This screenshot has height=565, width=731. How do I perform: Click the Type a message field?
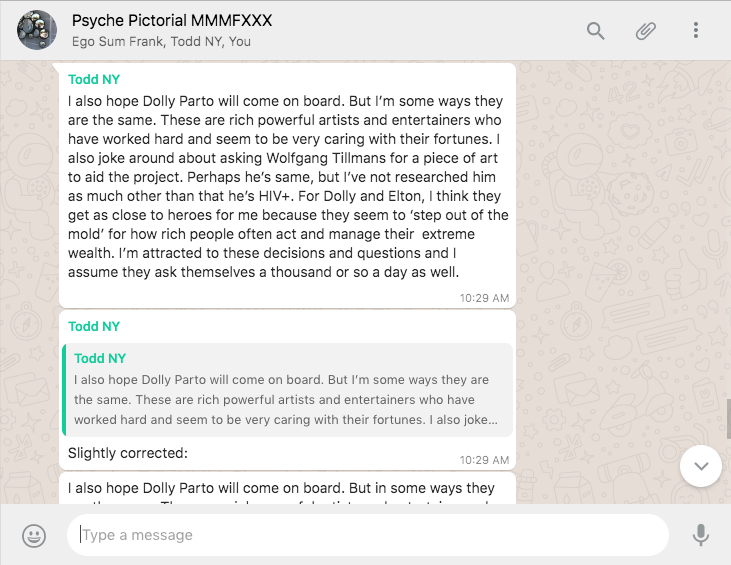pos(368,535)
